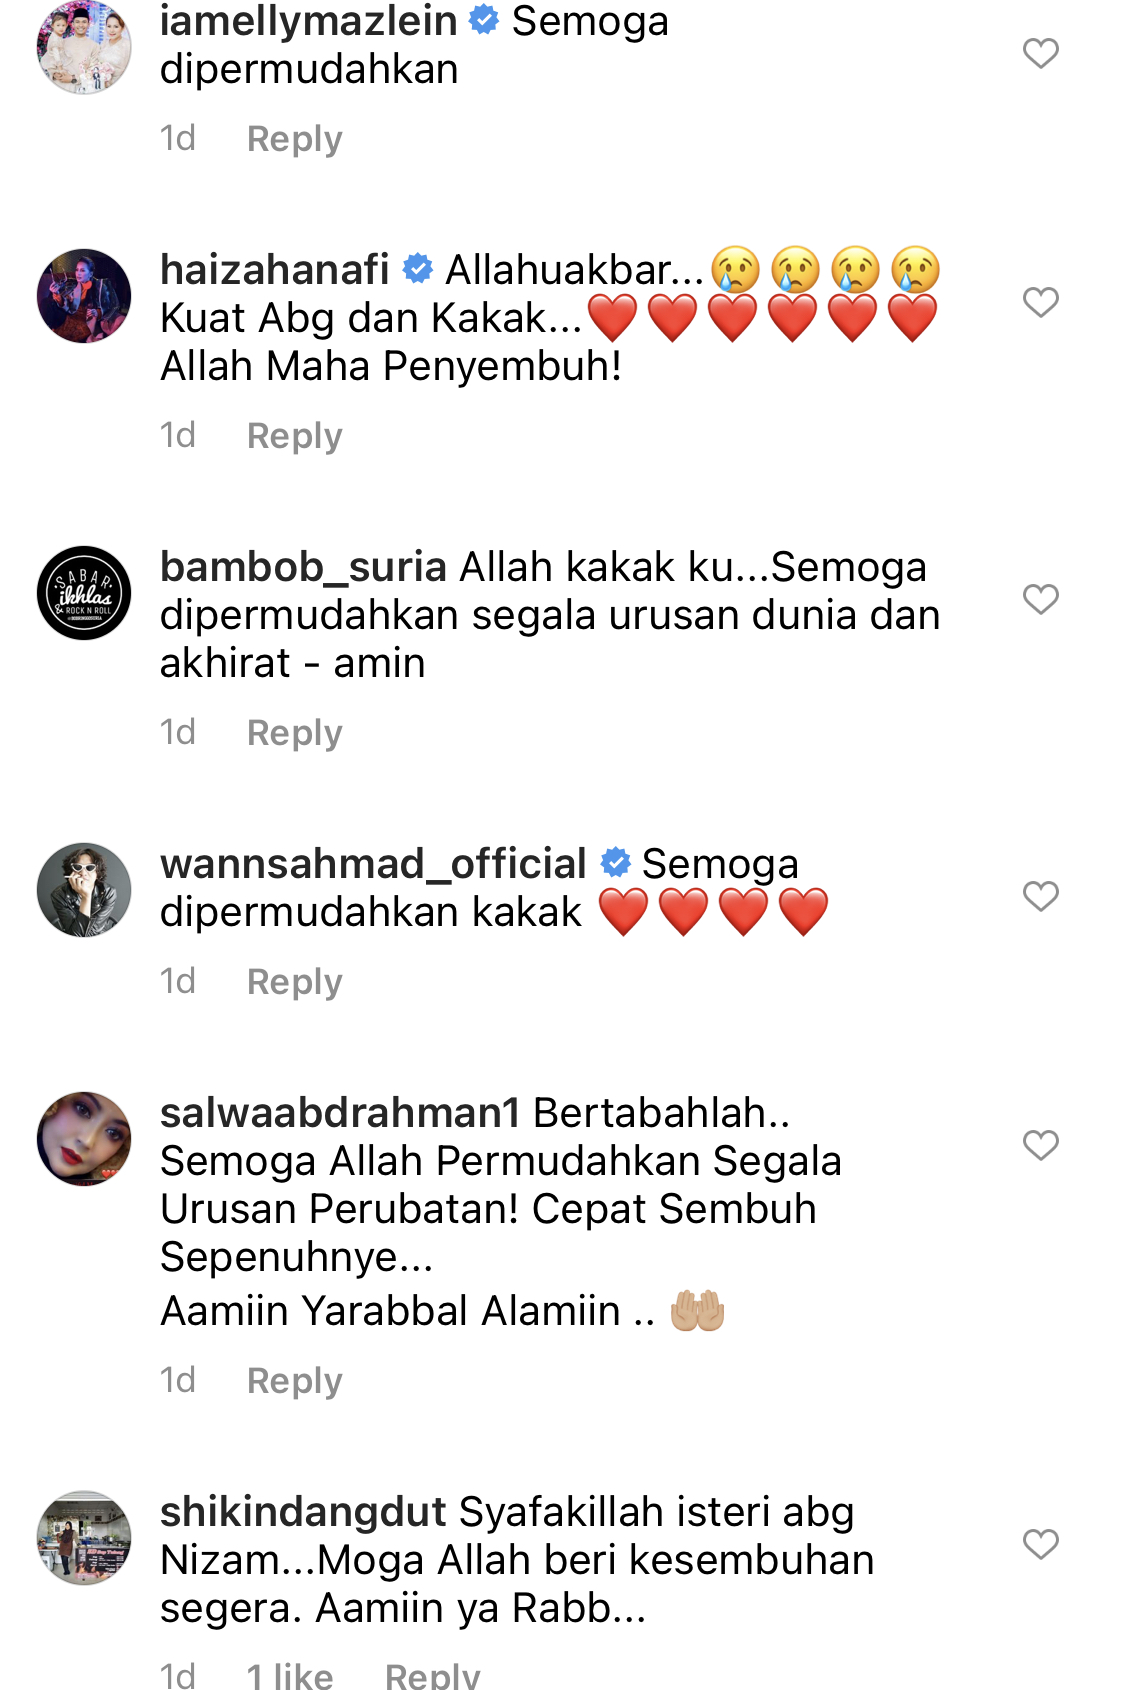Tap heart icon on shikindangdut's comment

1040,1544
